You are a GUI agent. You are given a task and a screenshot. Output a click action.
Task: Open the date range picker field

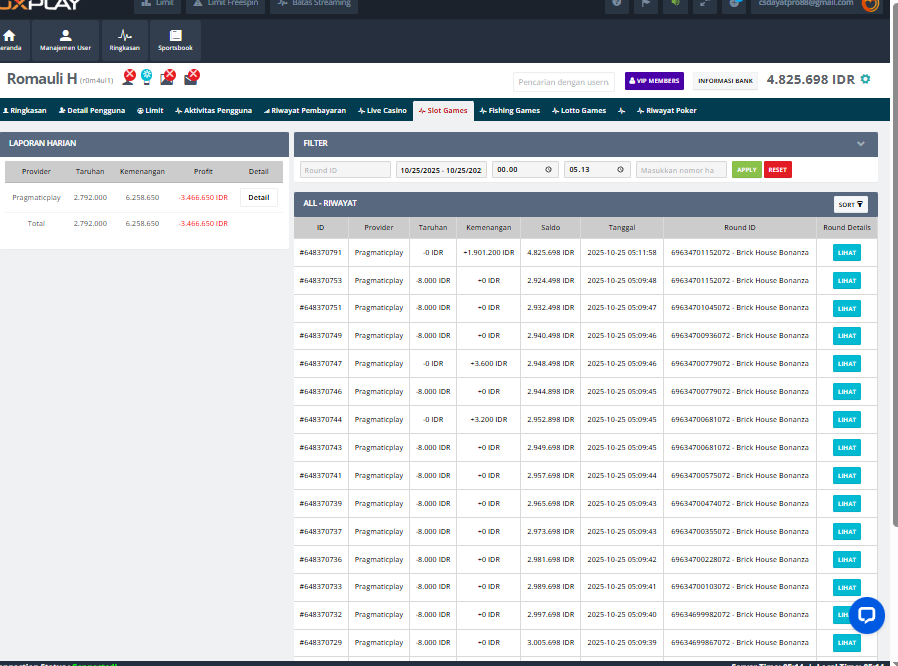441,170
